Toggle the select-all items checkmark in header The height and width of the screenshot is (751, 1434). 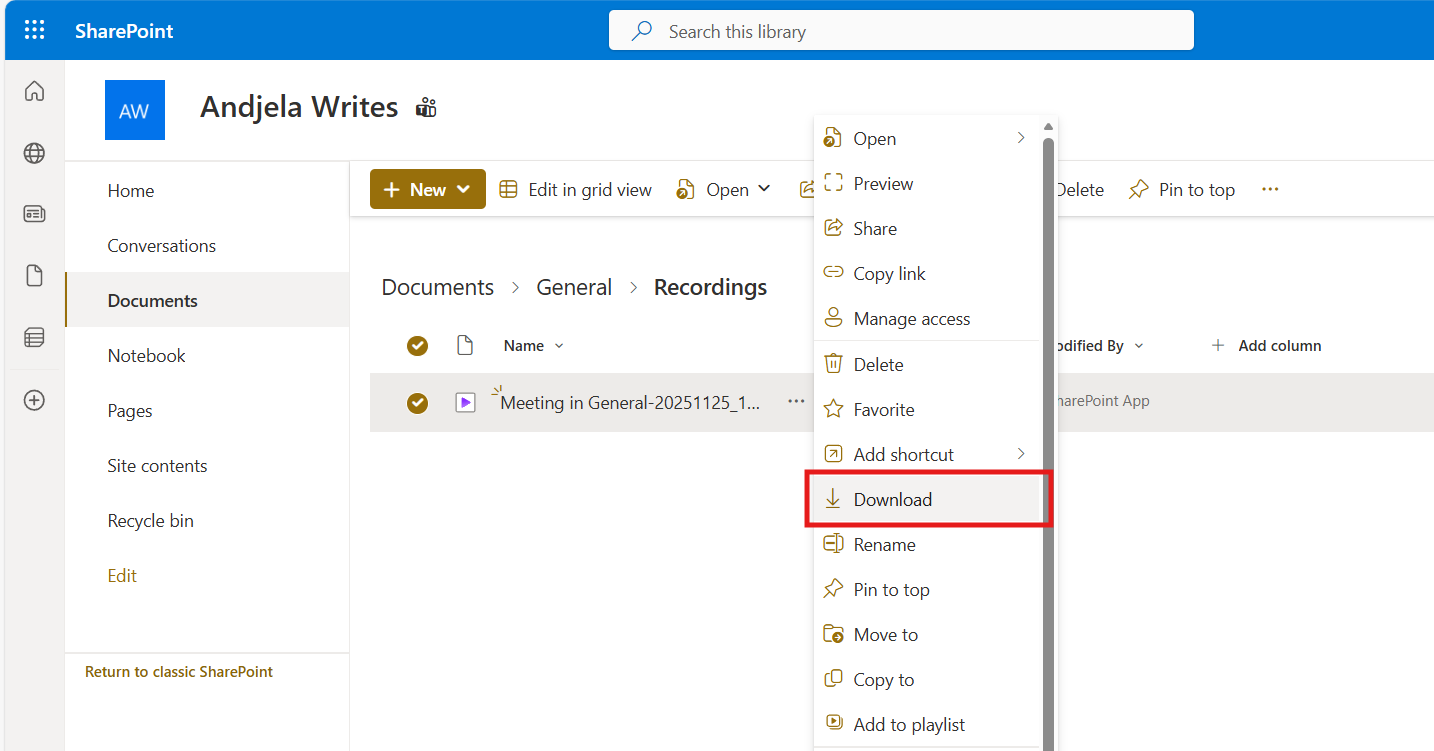417,346
